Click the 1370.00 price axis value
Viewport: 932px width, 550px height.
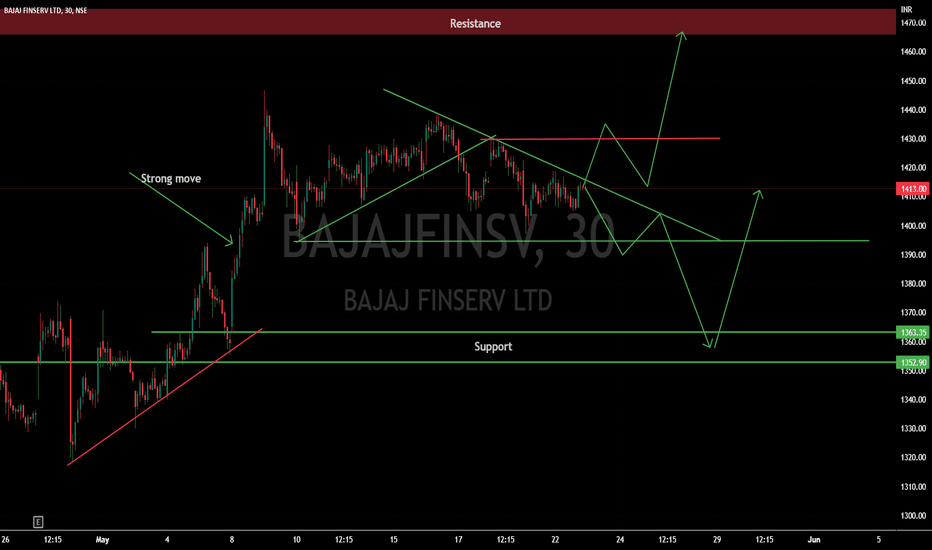point(914,313)
